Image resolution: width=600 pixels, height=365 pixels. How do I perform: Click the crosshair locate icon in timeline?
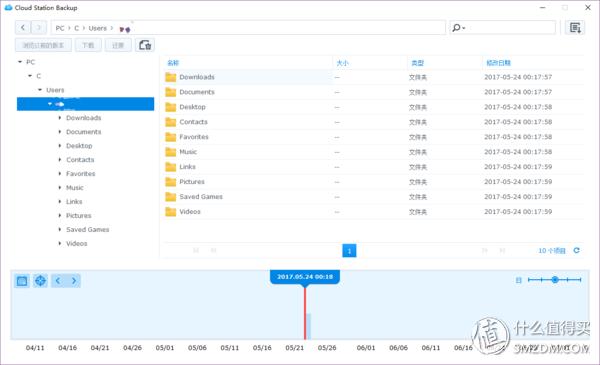(x=40, y=281)
